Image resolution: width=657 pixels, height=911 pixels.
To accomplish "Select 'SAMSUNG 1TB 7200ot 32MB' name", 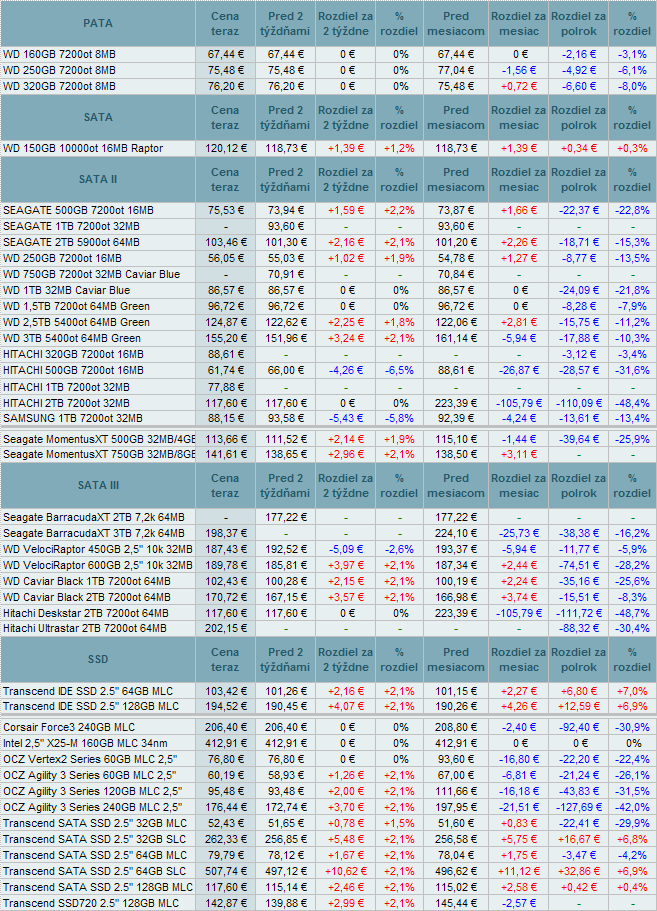I will 73,418.
